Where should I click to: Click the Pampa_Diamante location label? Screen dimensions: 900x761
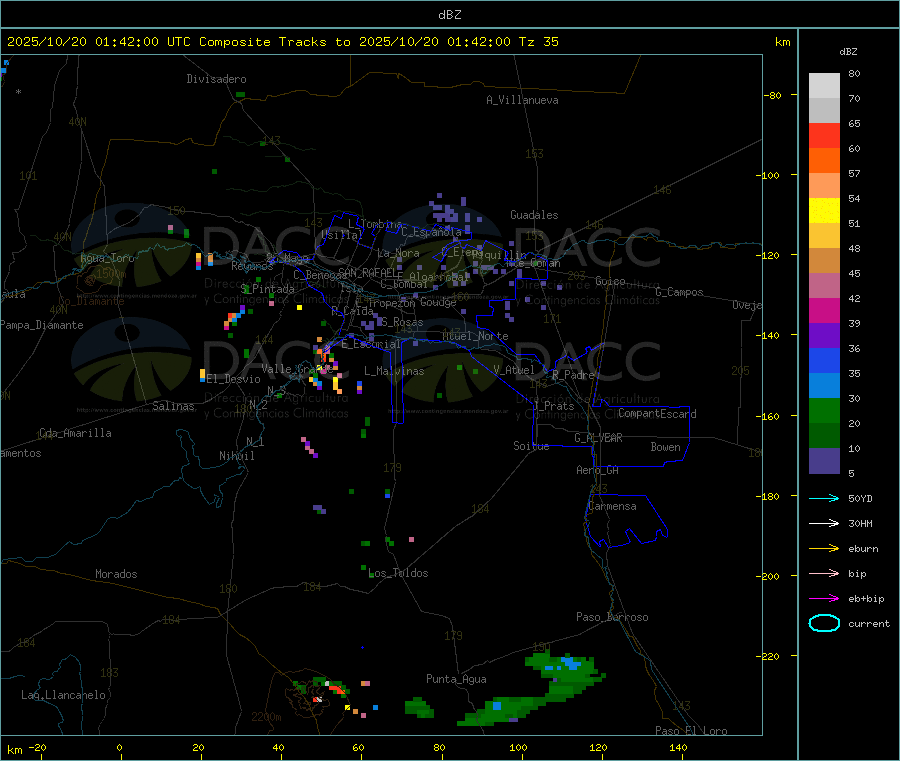tap(42, 325)
